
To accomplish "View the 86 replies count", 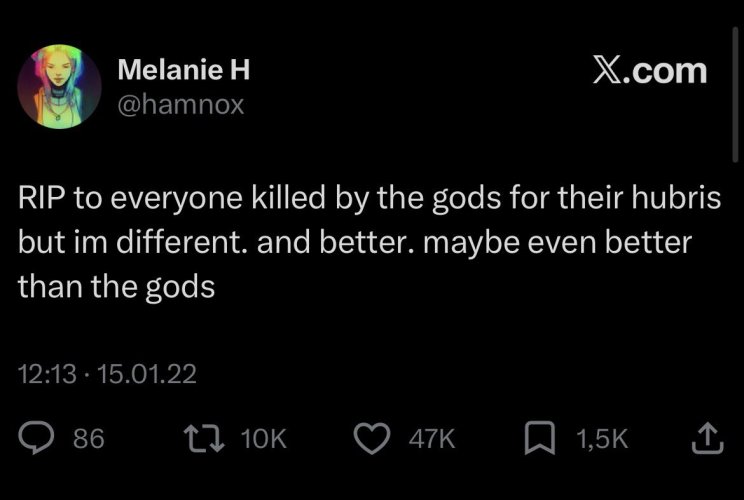I will [x=89, y=438].
